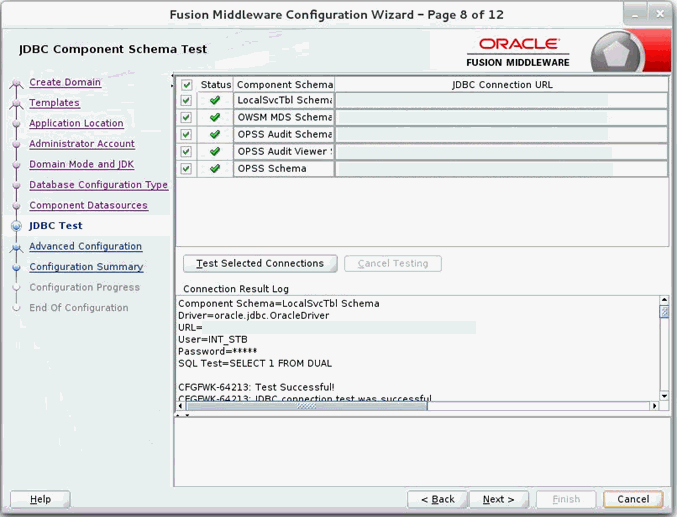The height and width of the screenshot is (517, 677).
Task: Open Component Datasources step
Action: pyautogui.click(x=89, y=205)
